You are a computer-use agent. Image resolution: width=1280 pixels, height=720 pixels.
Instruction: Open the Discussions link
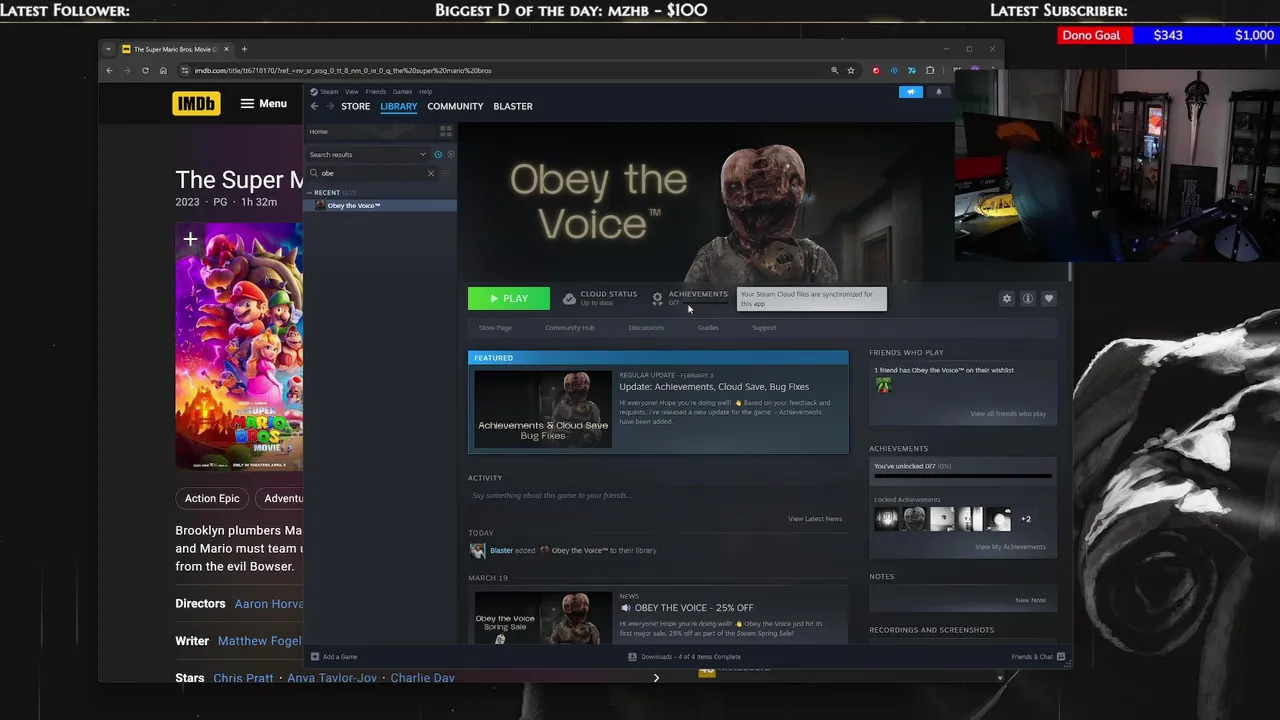point(646,328)
